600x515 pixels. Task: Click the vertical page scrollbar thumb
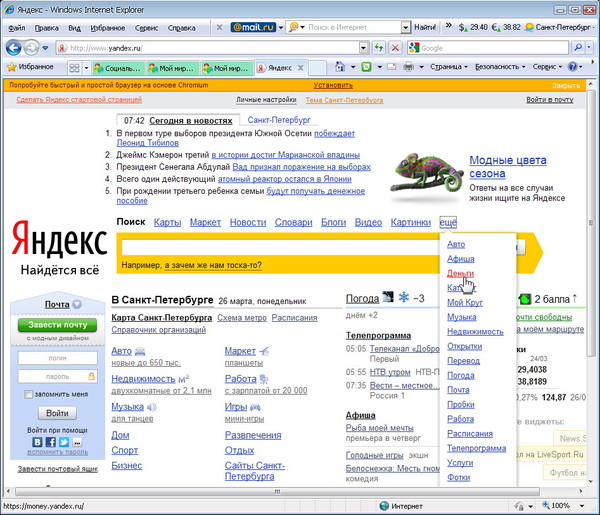click(x=591, y=223)
